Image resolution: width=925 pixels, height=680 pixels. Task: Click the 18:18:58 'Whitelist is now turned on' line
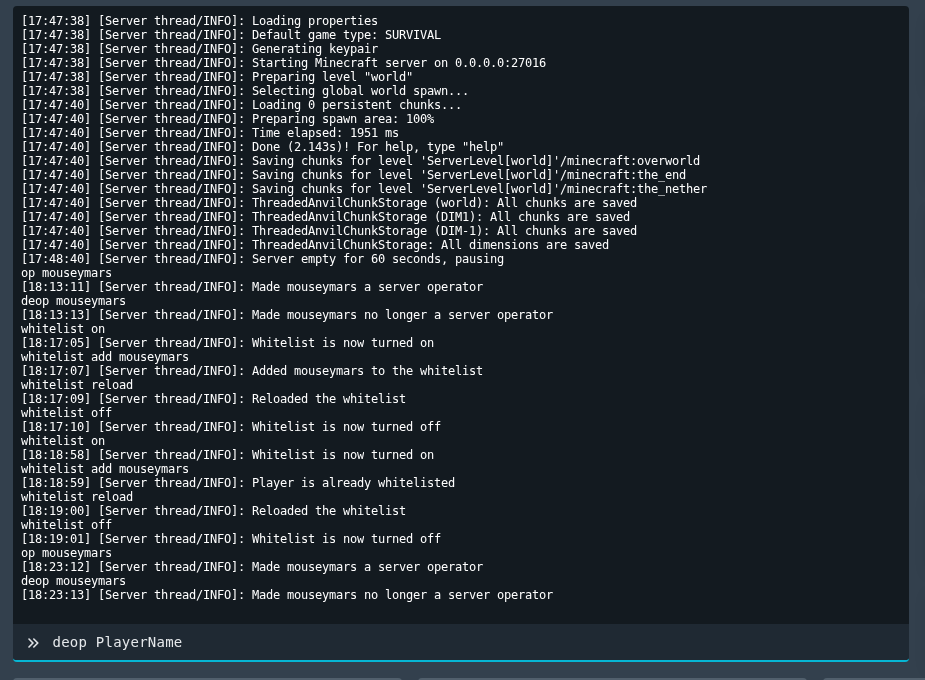click(x=228, y=455)
